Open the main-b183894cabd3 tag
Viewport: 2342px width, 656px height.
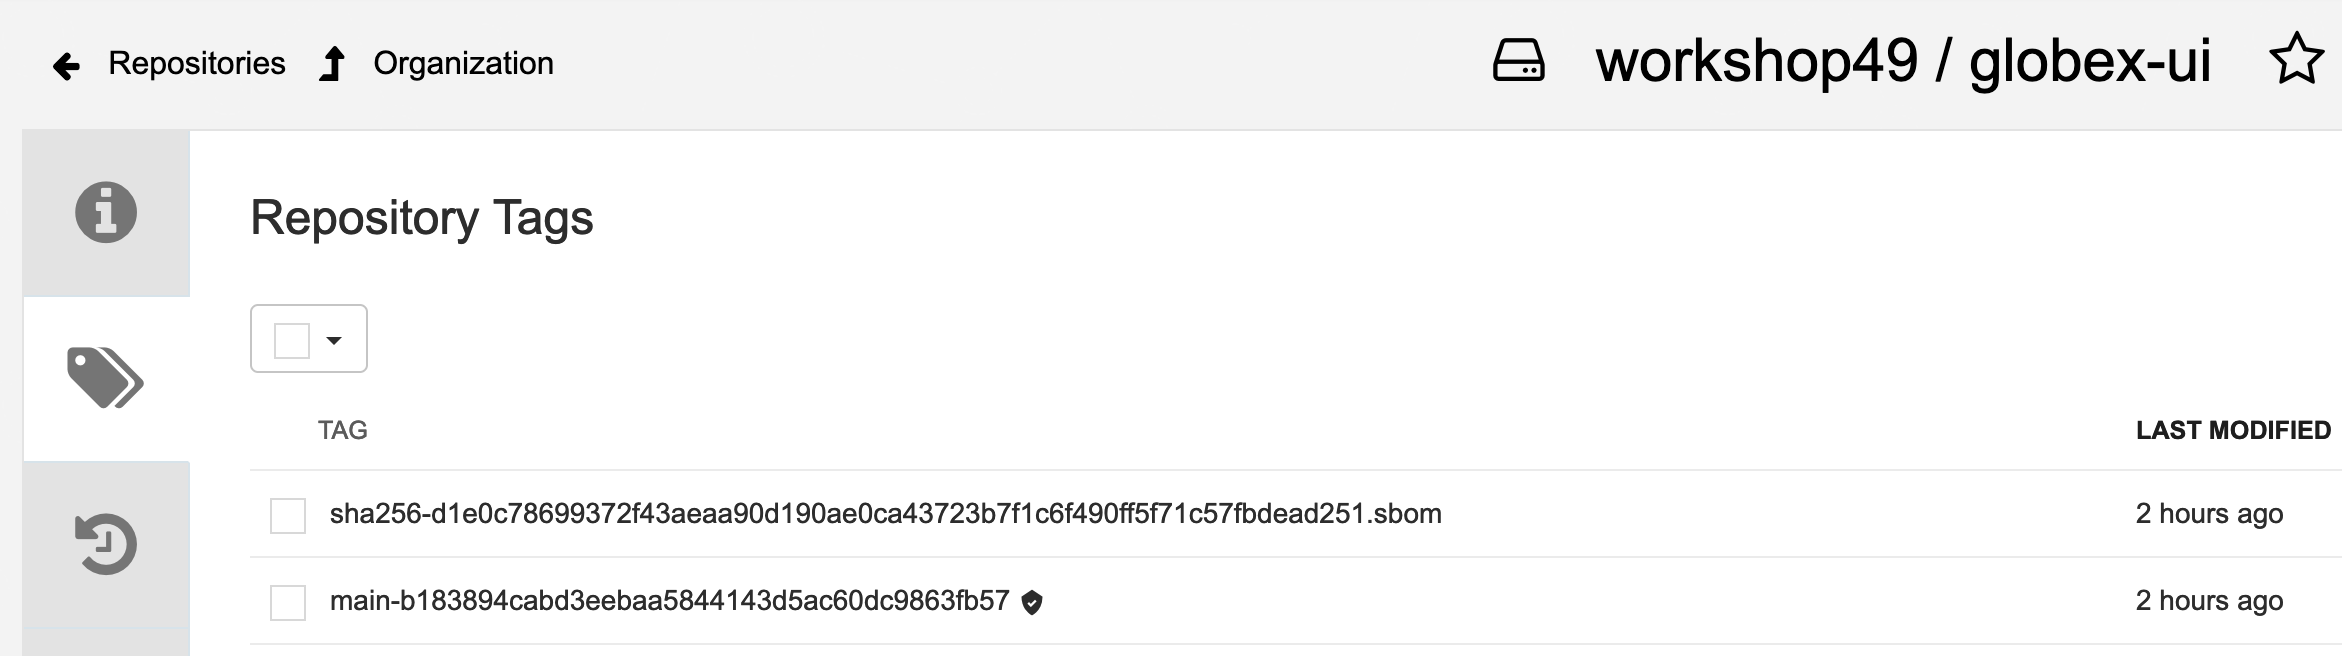(669, 601)
